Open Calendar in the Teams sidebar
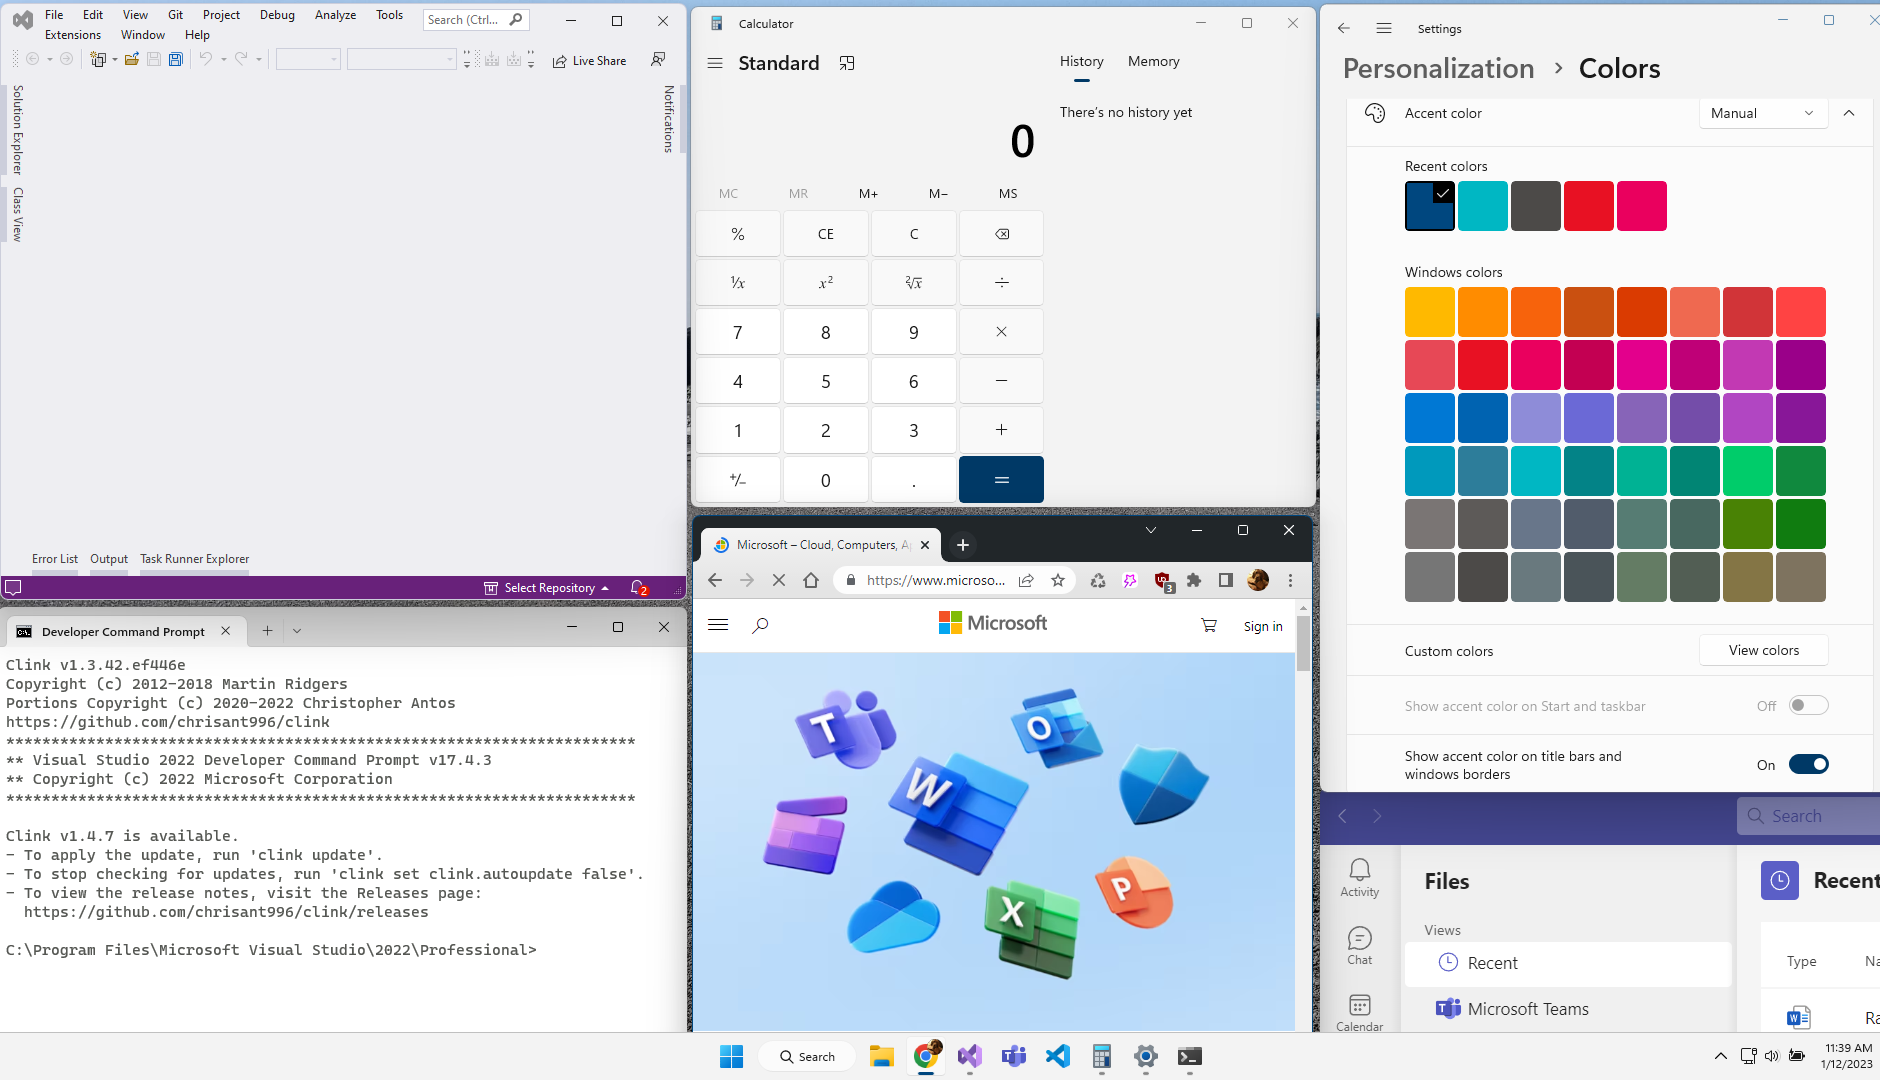Image resolution: width=1880 pixels, height=1080 pixels. coord(1359,1010)
